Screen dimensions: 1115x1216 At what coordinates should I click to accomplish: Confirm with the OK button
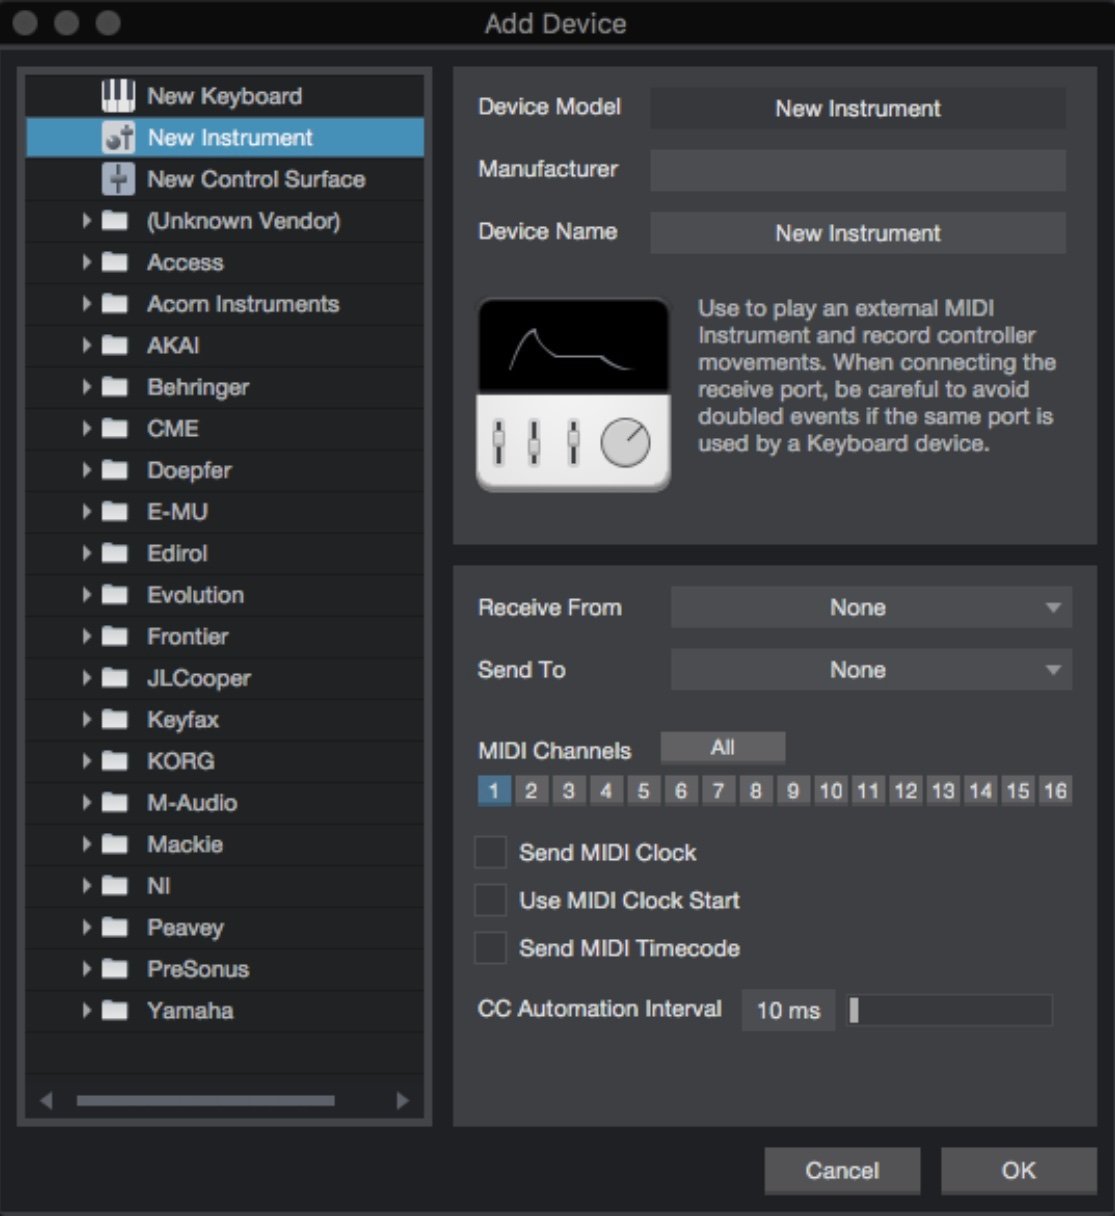click(x=1019, y=1170)
